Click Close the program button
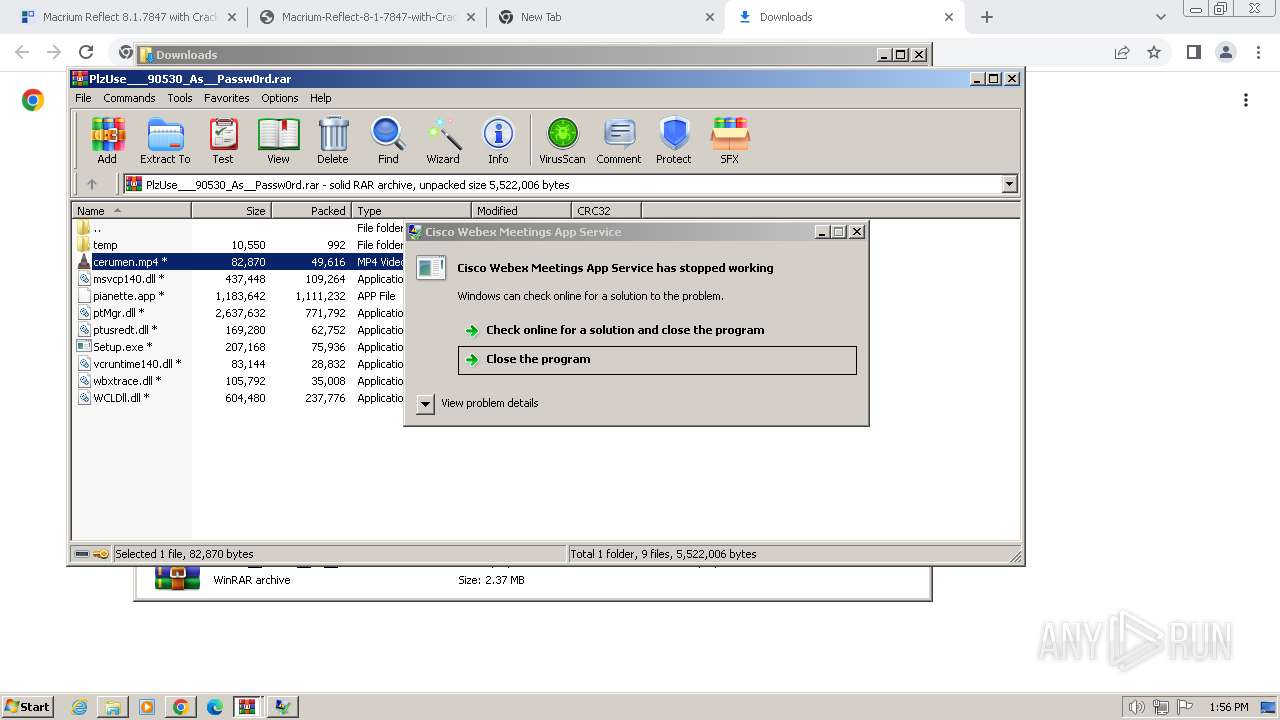 [x=657, y=360]
